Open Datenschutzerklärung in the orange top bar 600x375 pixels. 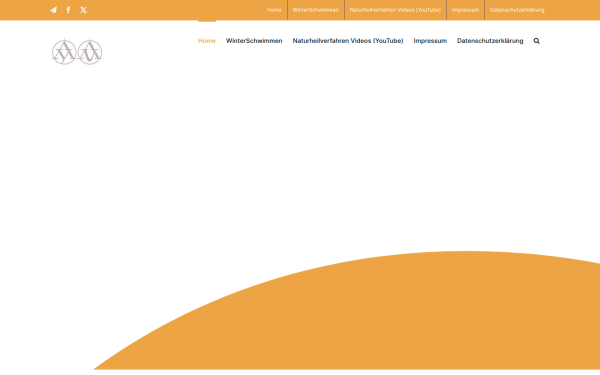pos(517,10)
